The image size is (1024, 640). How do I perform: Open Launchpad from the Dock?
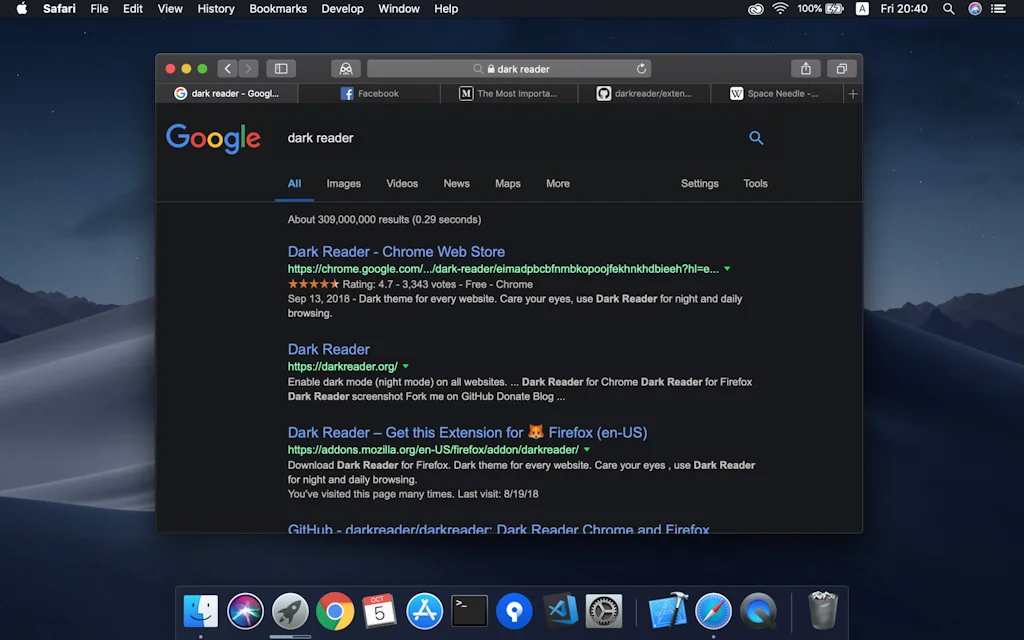click(289, 610)
